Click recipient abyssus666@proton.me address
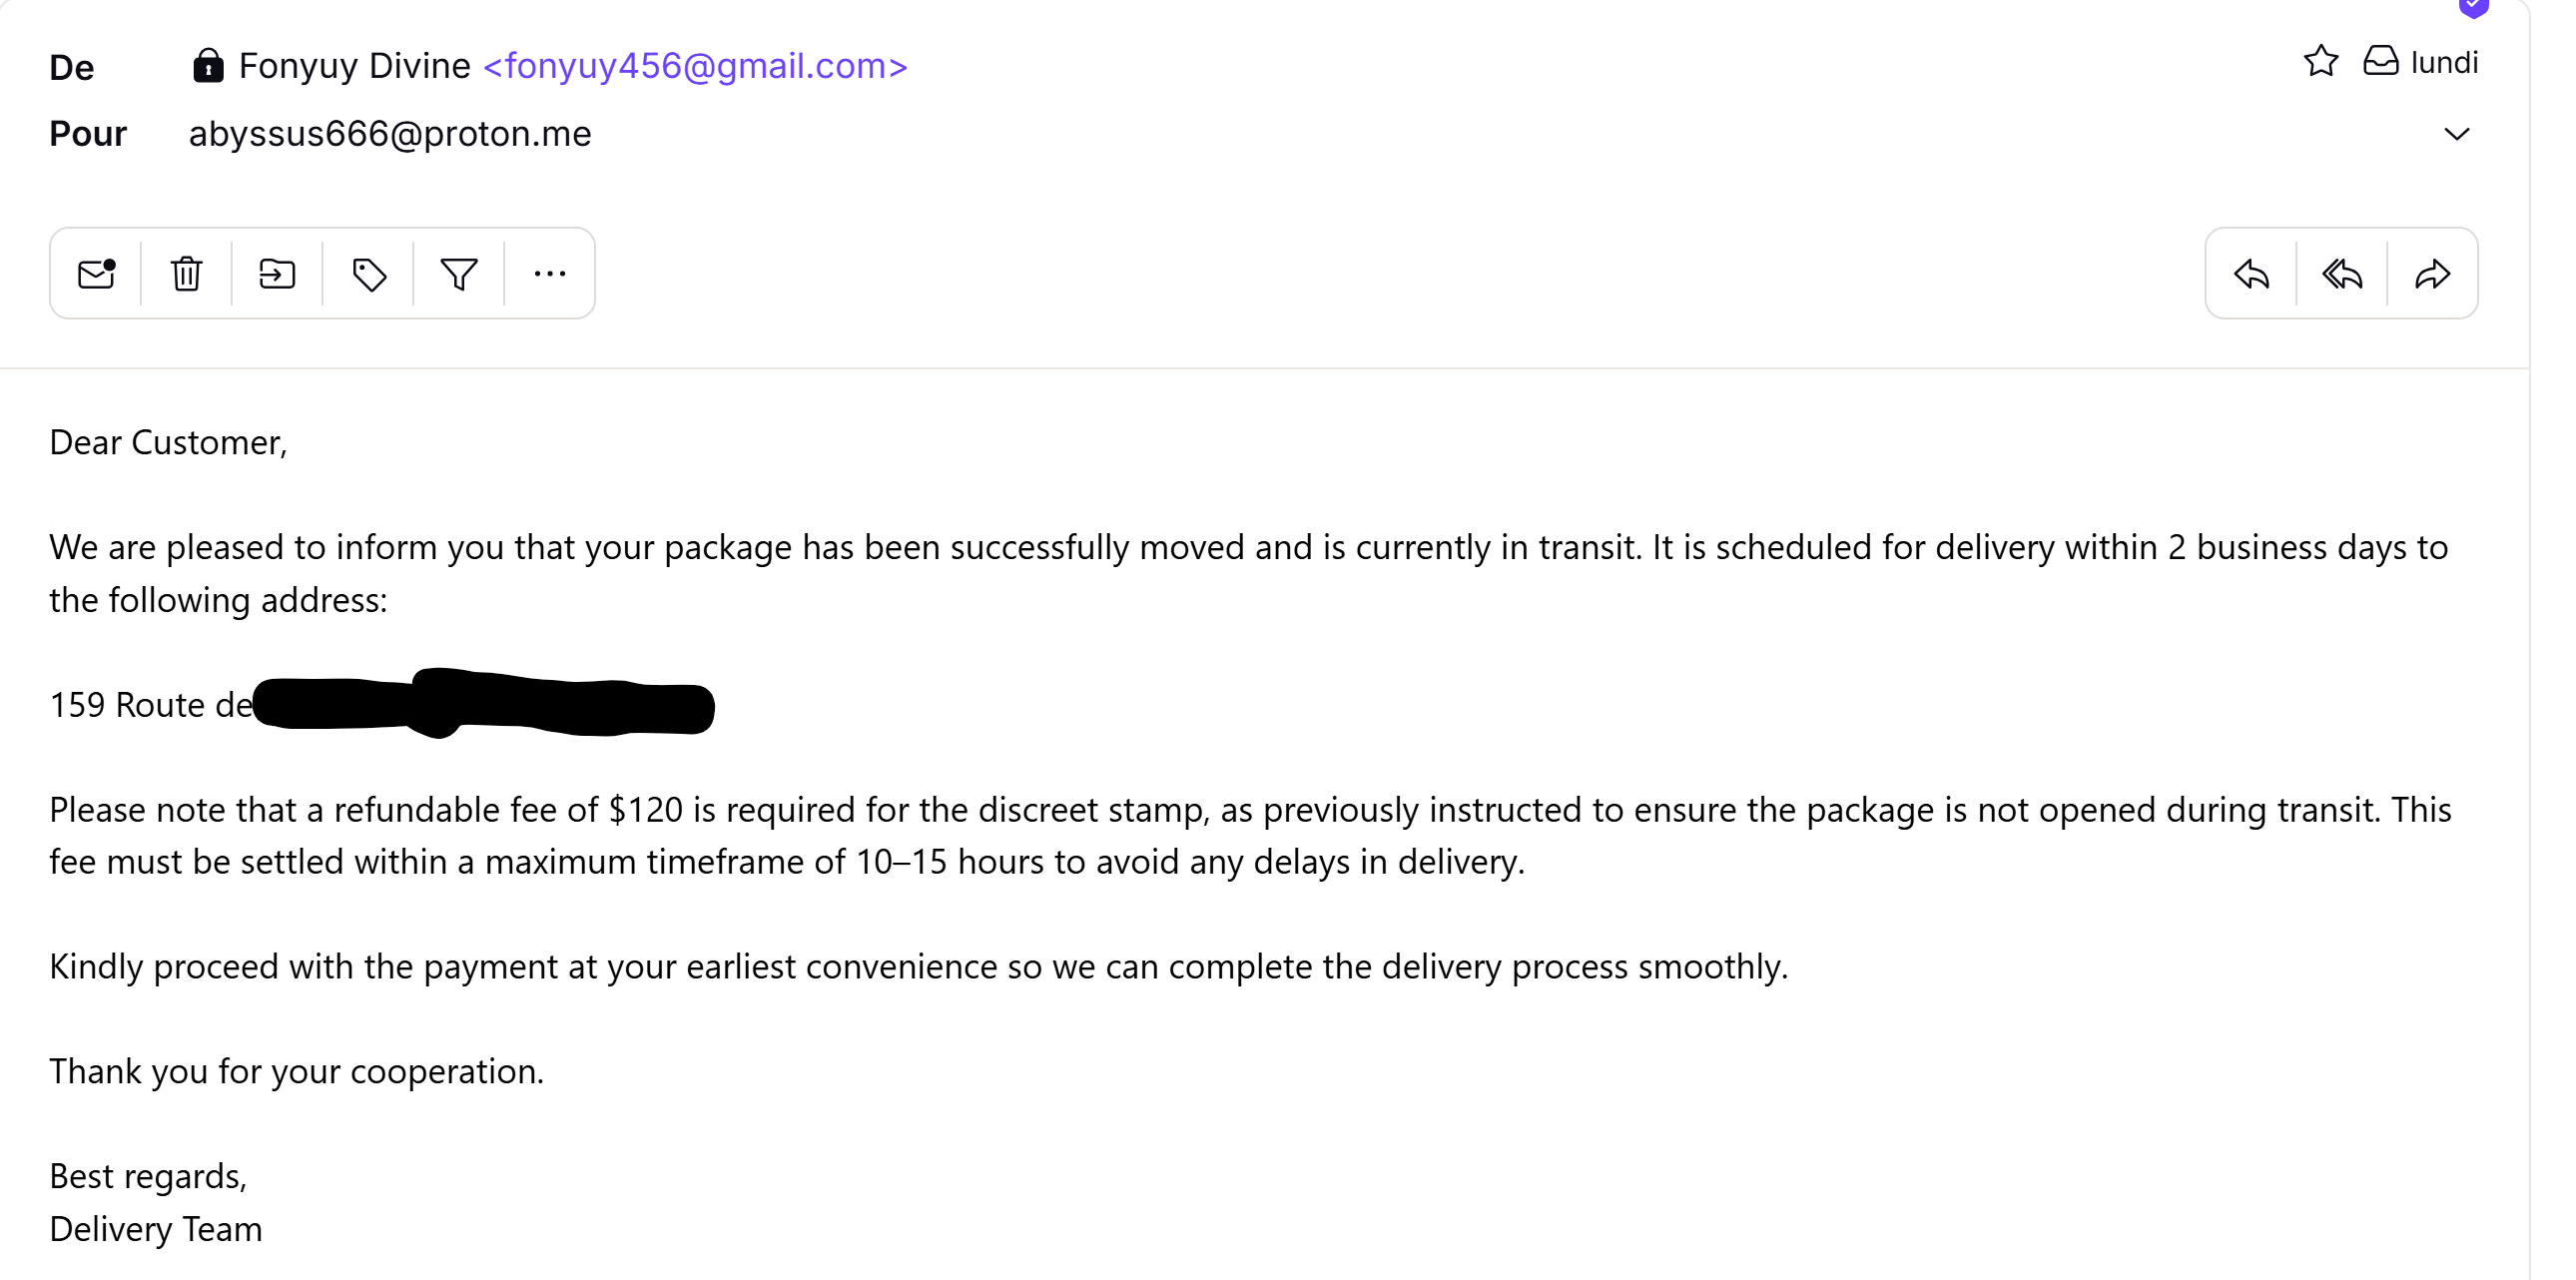The height and width of the screenshot is (1280, 2576). click(x=390, y=134)
